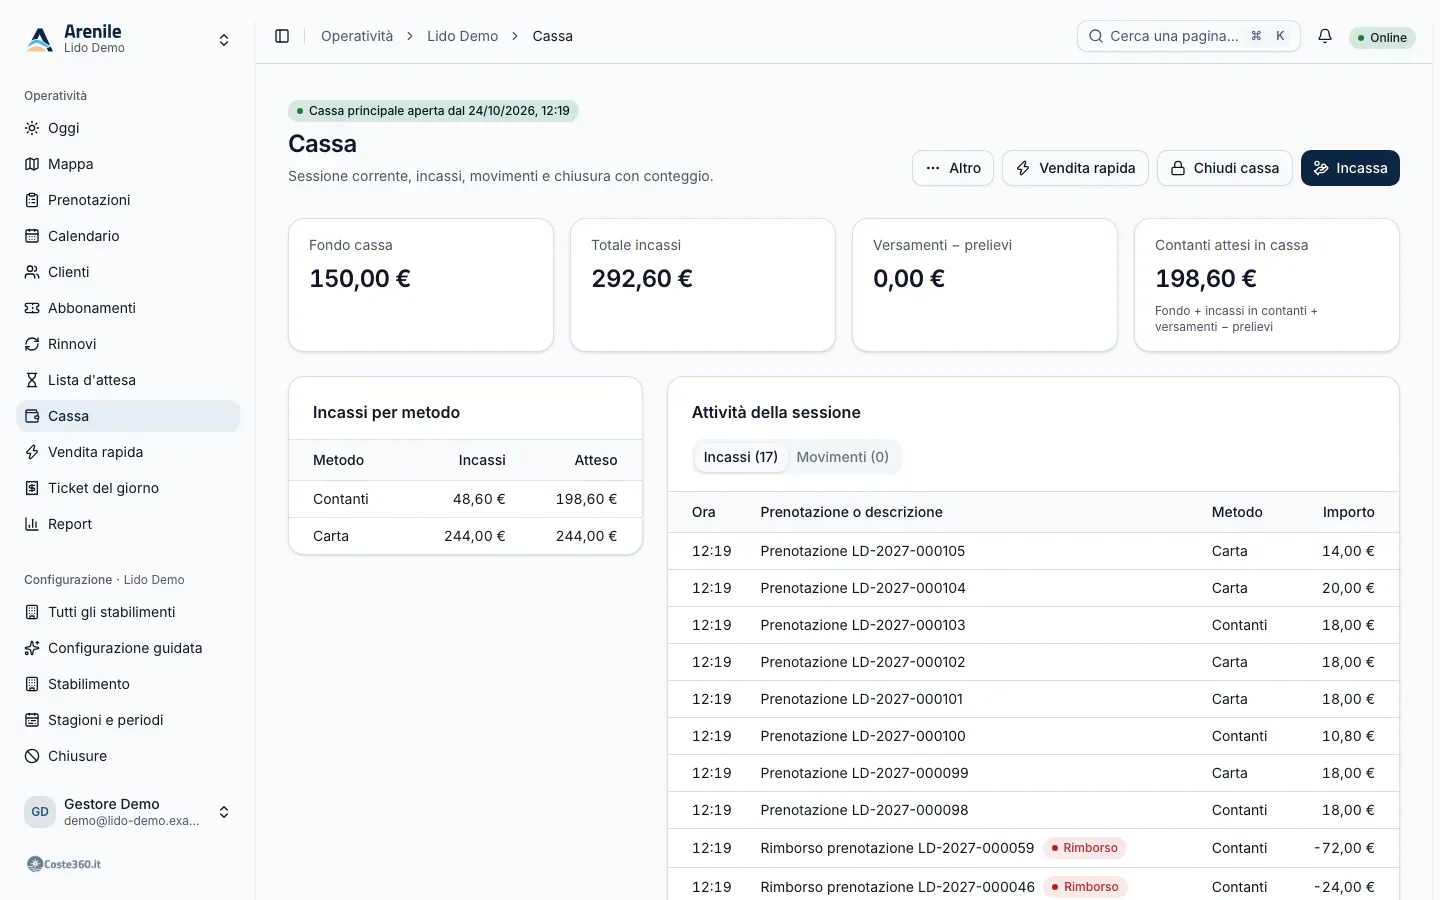
Task: Open the Report sidebar link
Action: pyautogui.click(x=128, y=524)
